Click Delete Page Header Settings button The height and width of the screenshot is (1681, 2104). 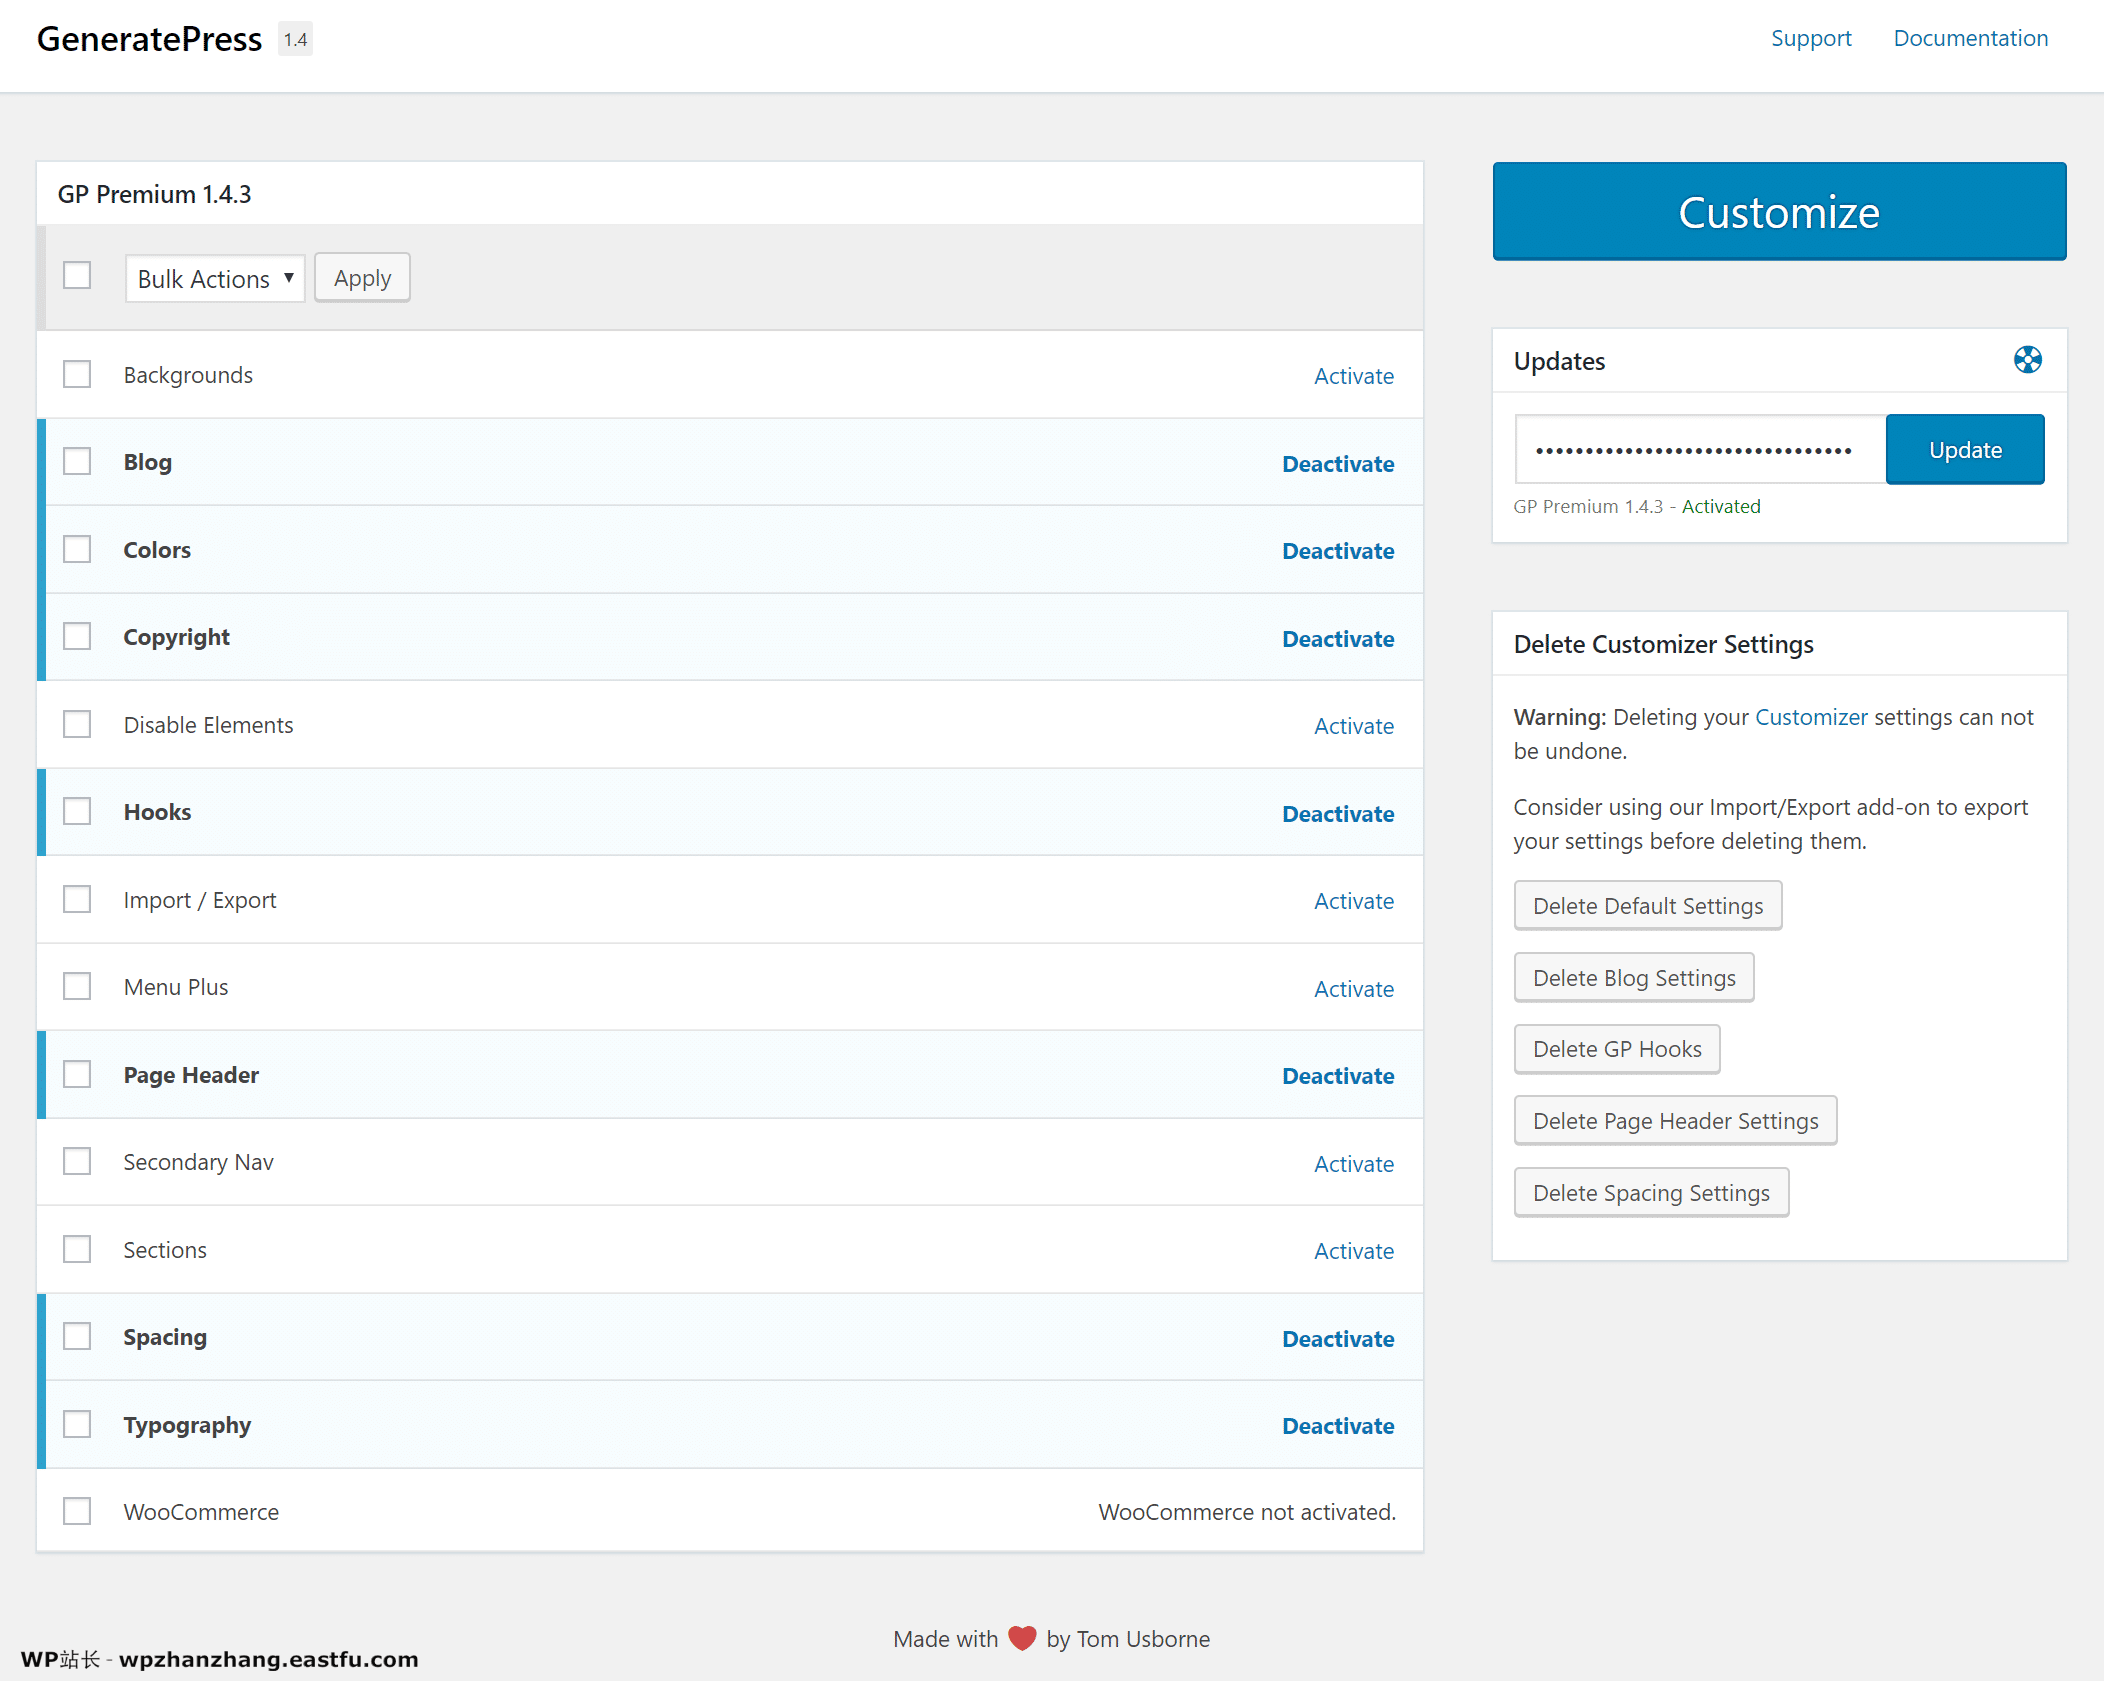coord(1676,1121)
